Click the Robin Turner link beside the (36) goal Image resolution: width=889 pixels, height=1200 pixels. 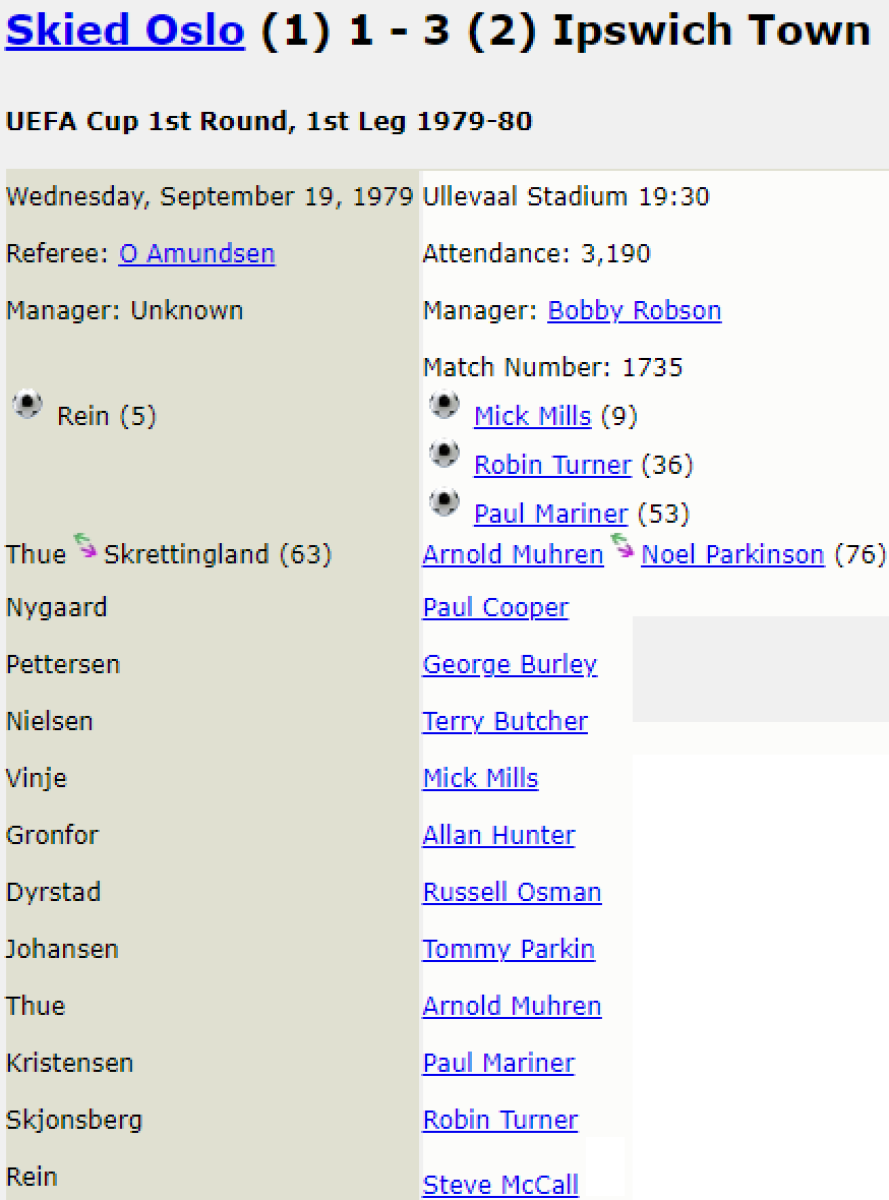pyautogui.click(x=552, y=465)
